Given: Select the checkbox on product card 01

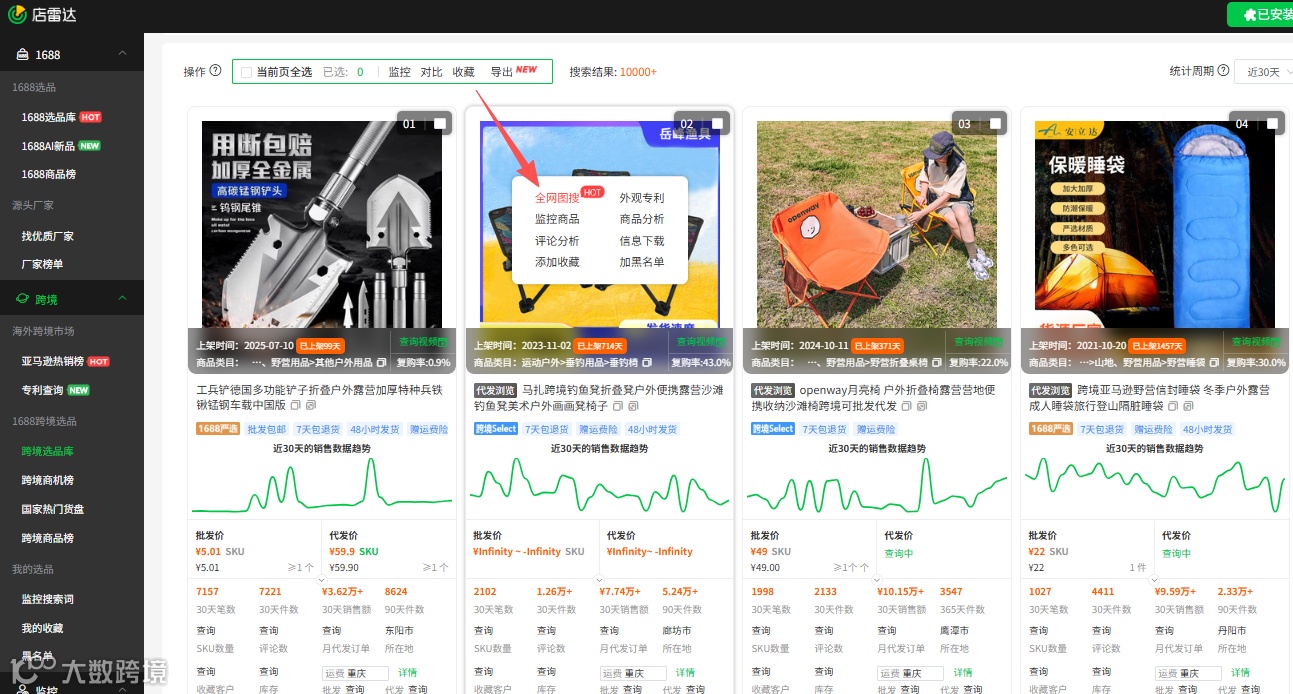Looking at the screenshot, I should (x=439, y=124).
